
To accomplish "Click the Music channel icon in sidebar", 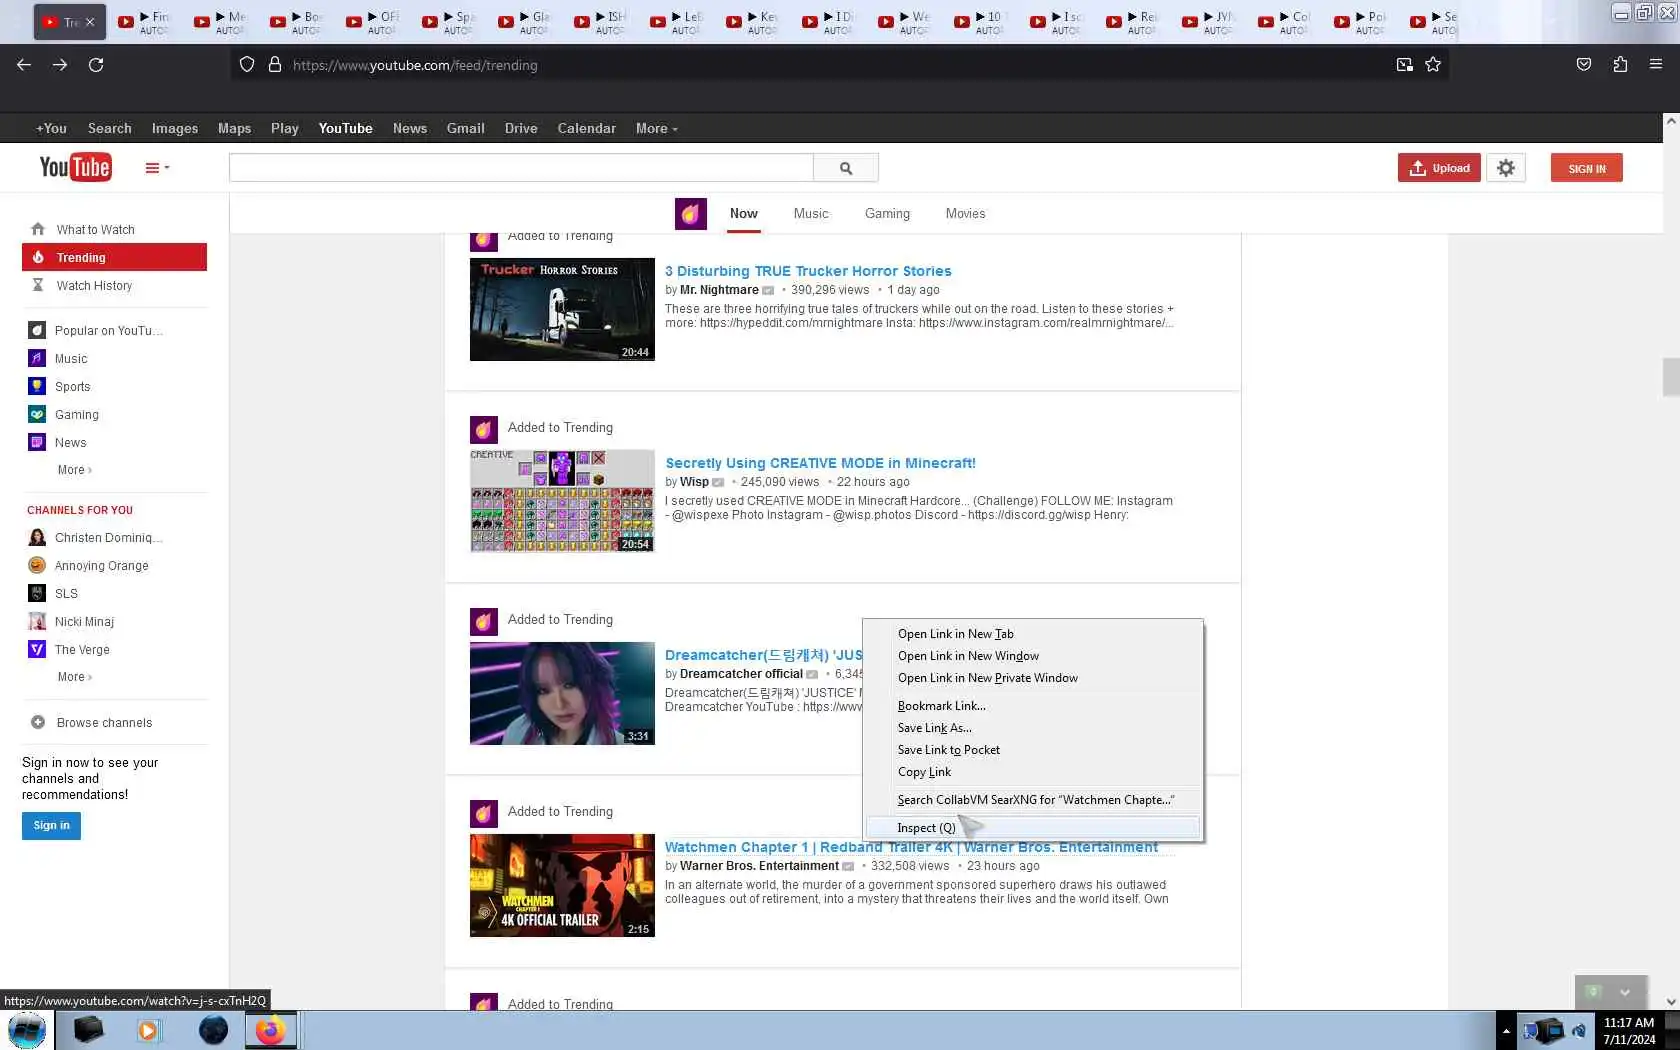I will (x=37, y=358).
